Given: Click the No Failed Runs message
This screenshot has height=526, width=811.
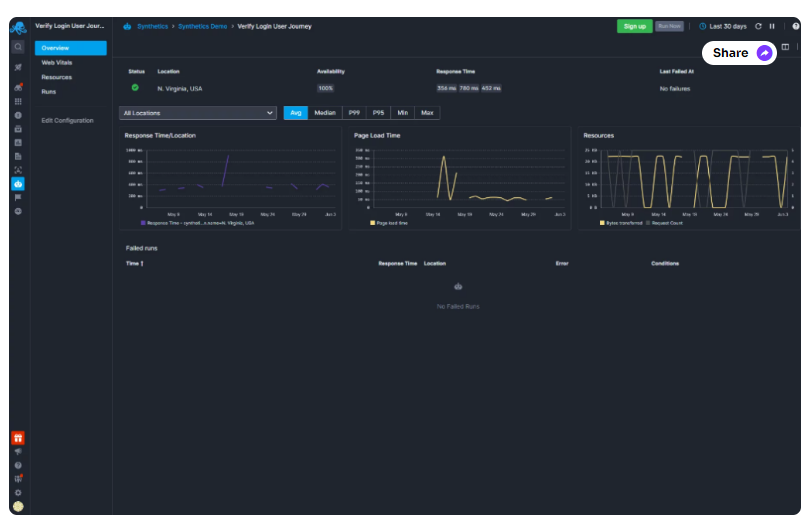Looking at the screenshot, I should tap(458, 307).
